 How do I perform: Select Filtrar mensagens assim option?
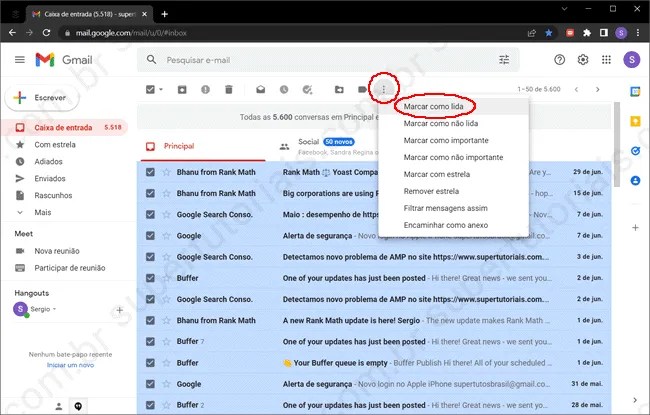454,209
